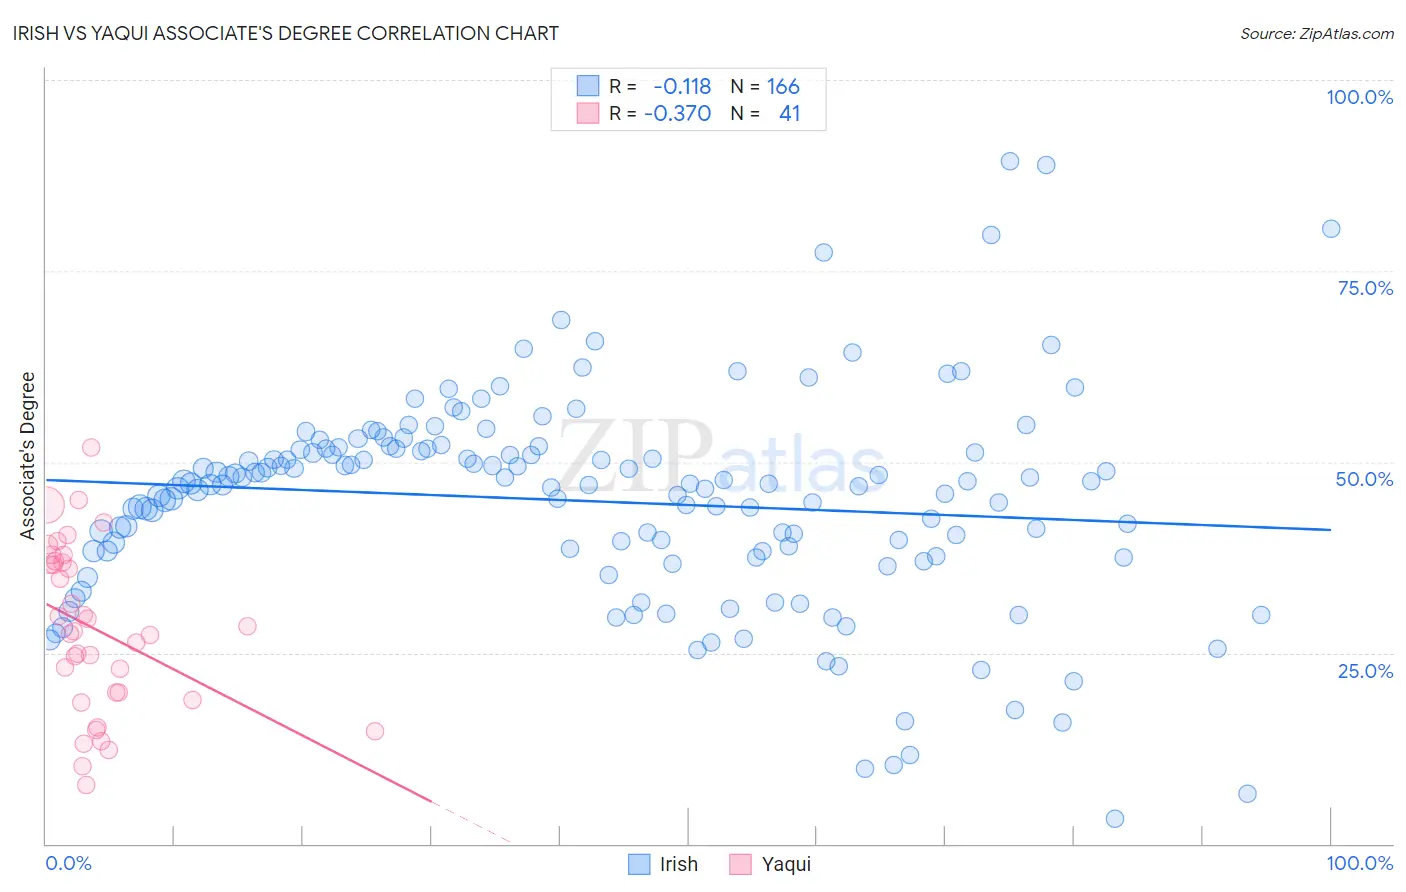The height and width of the screenshot is (892, 1406).
Task: Click the chart title text
Action: [286, 33]
